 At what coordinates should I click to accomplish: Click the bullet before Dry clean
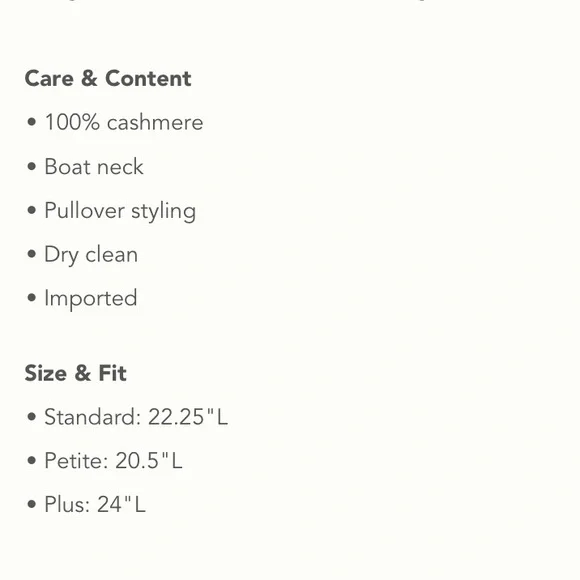pos(32,254)
